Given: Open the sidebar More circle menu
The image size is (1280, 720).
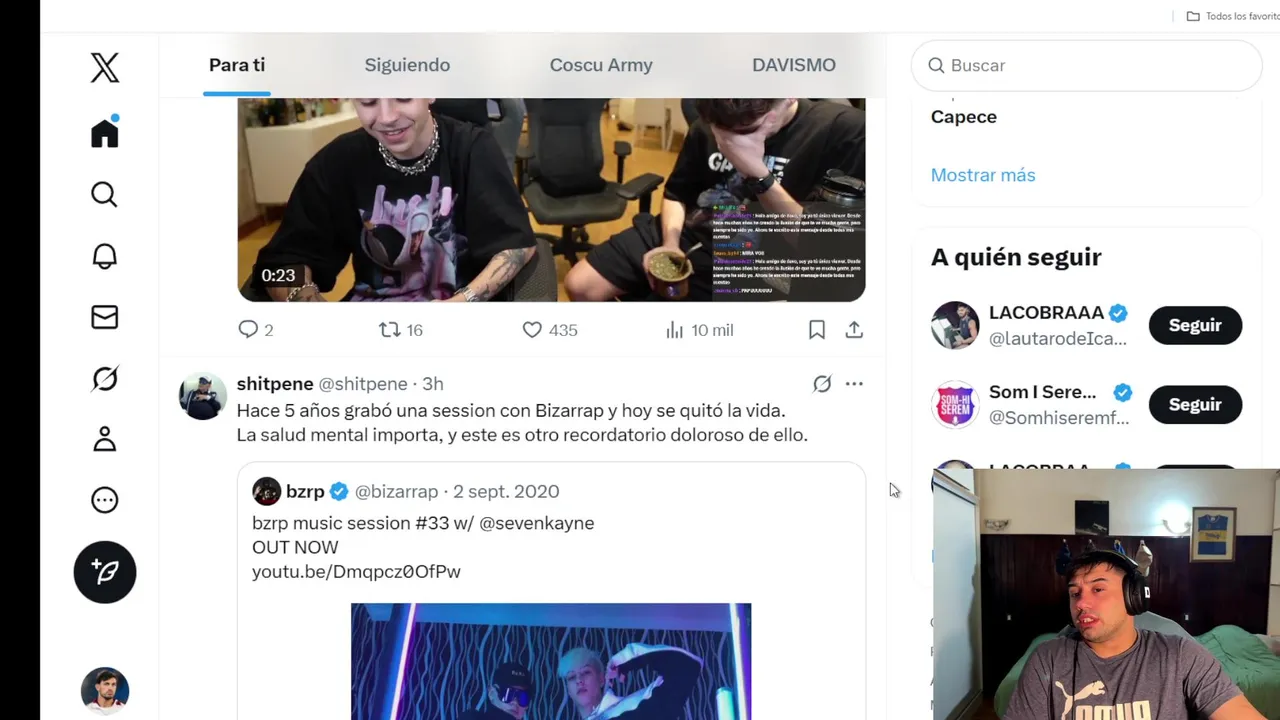Looking at the screenshot, I should tap(105, 500).
